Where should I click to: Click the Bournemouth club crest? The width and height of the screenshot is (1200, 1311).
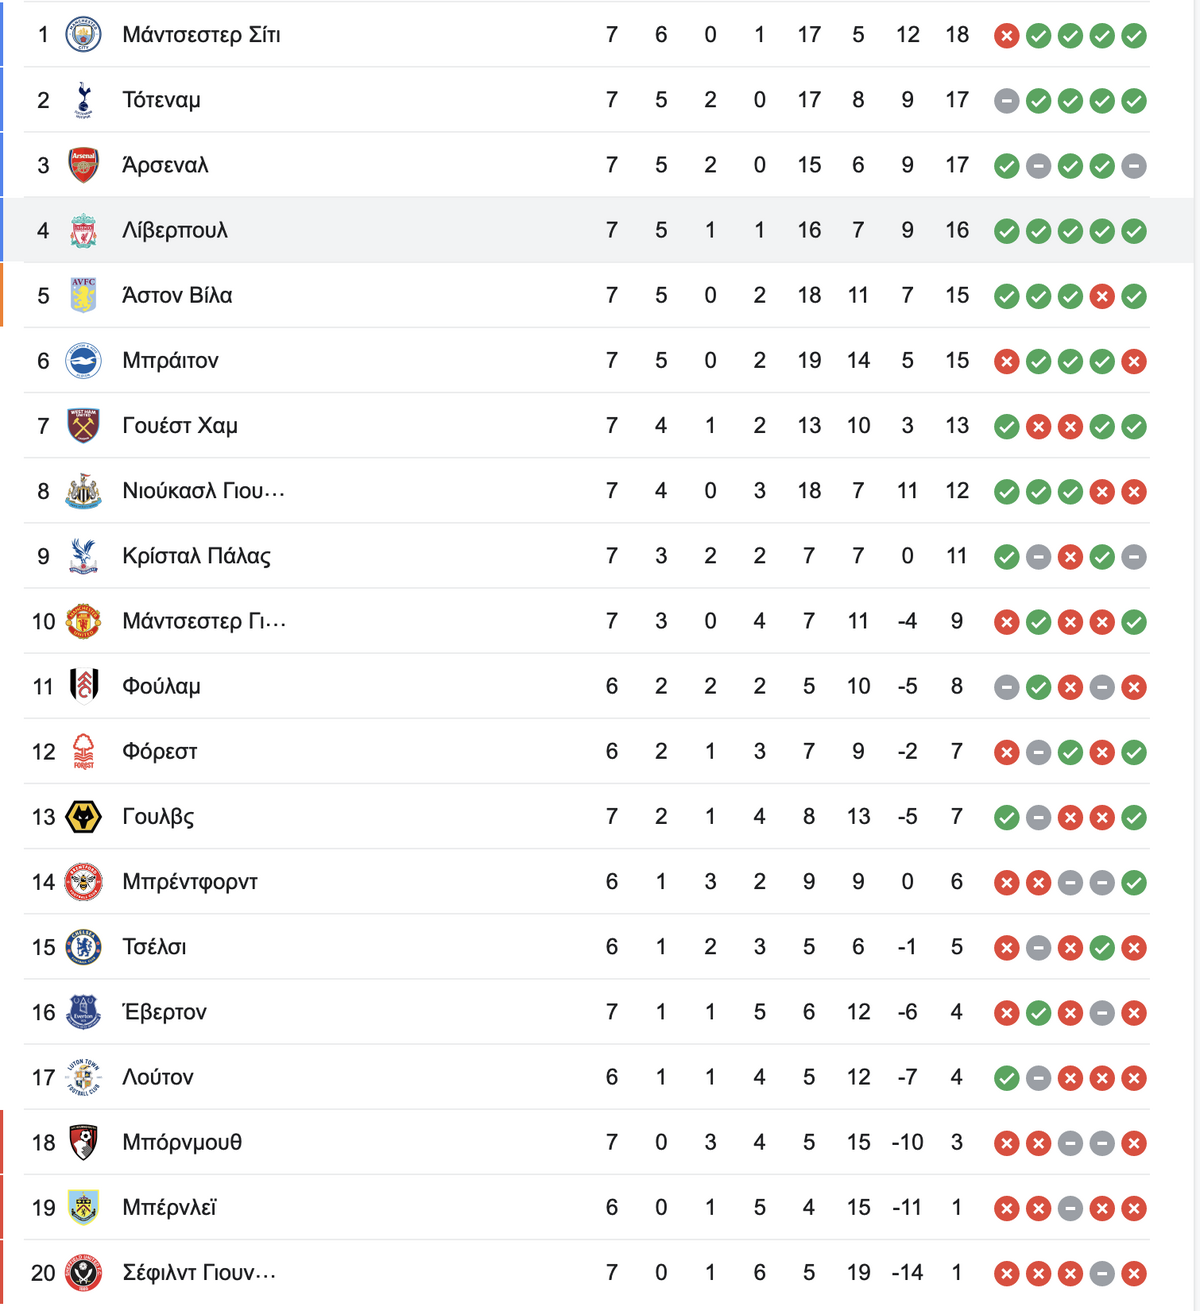(x=83, y=1142)
